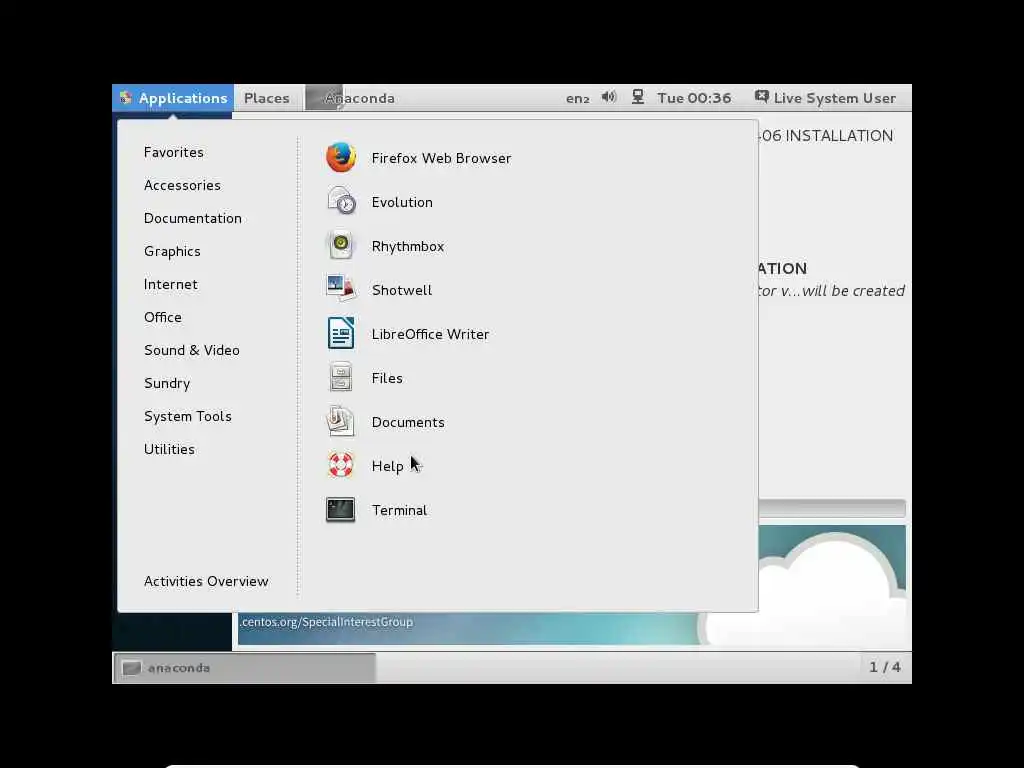Click the installer progress bar
The height and width of the screenshot is (768, 1024).
pyautogui.click(x=832, y=507)
